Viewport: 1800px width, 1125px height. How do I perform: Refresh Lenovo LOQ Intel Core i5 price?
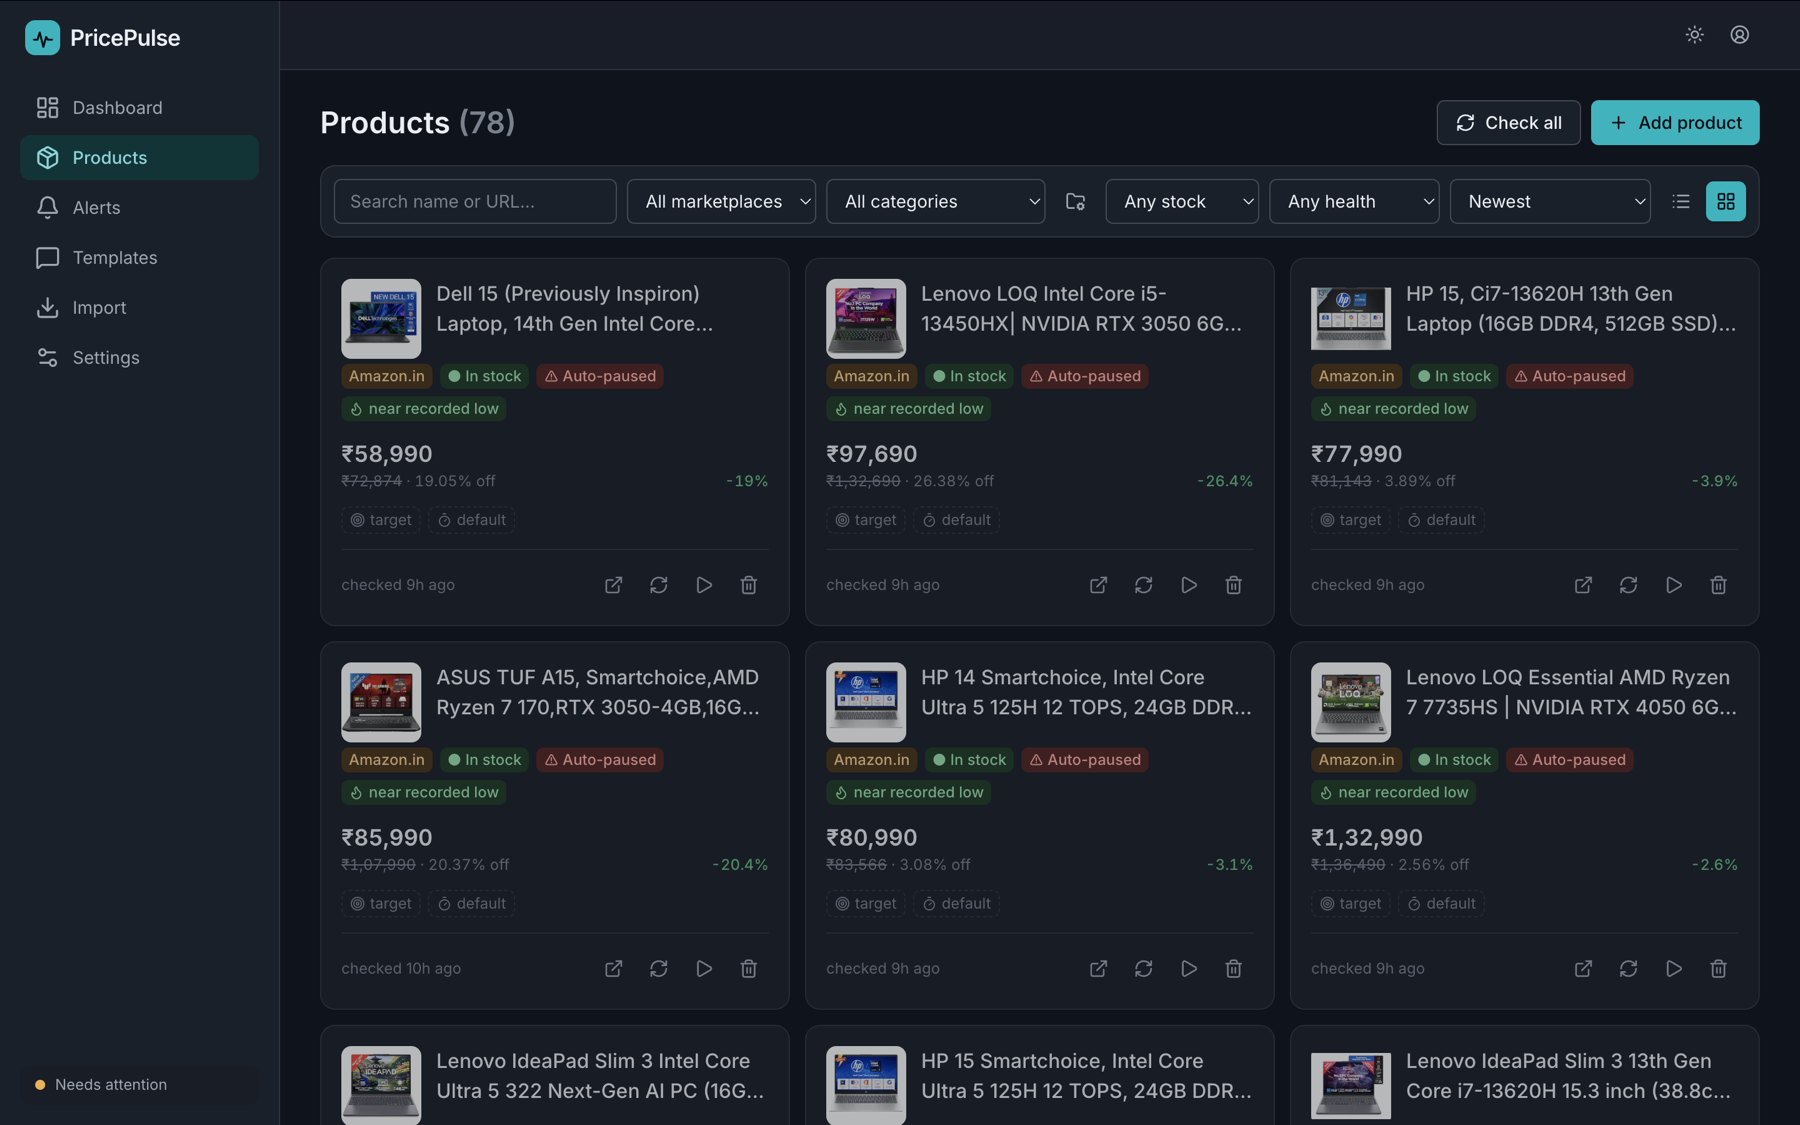1144,585
